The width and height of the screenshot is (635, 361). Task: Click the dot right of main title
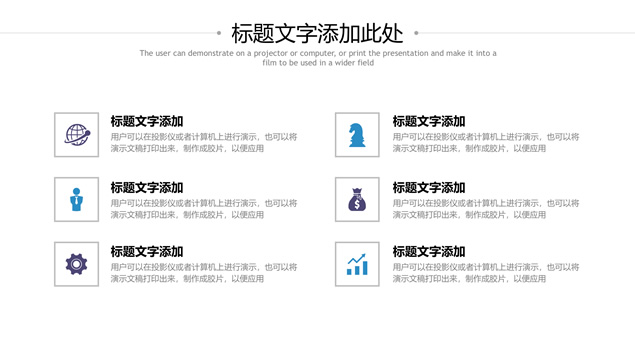click(416, 33)
